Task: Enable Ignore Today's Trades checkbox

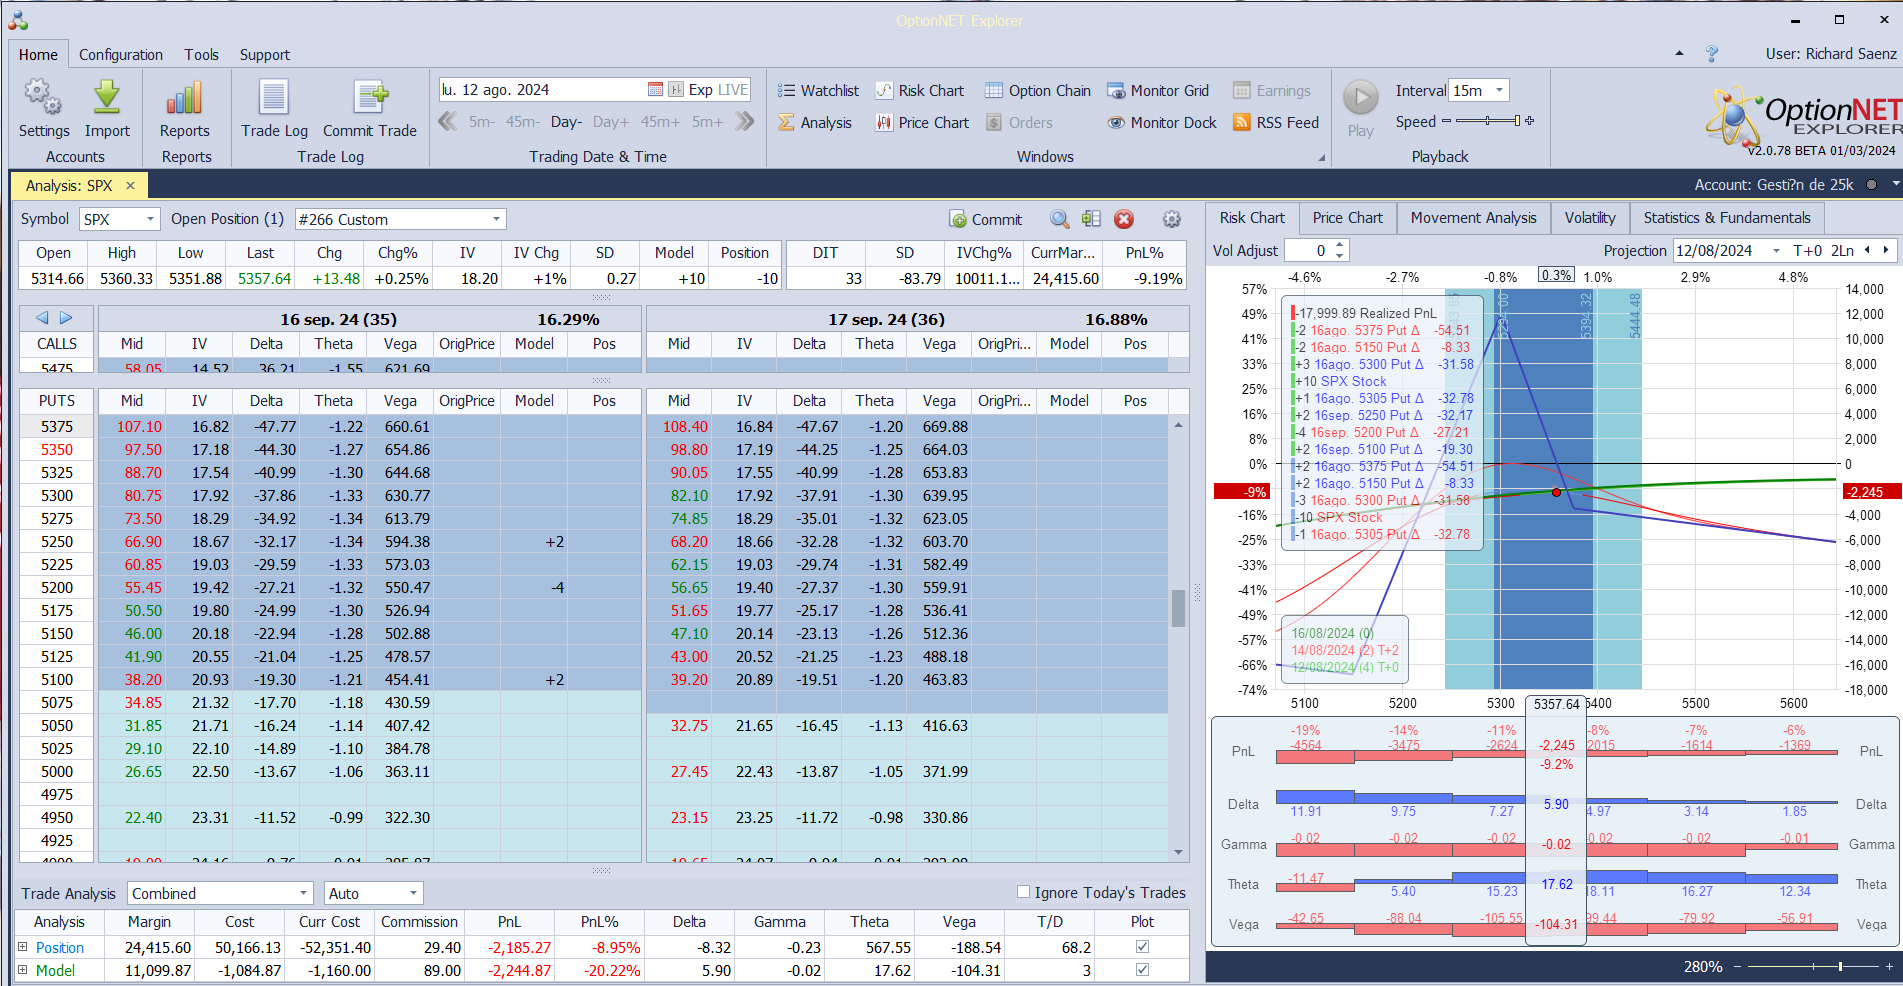Action: point(1023,892)
